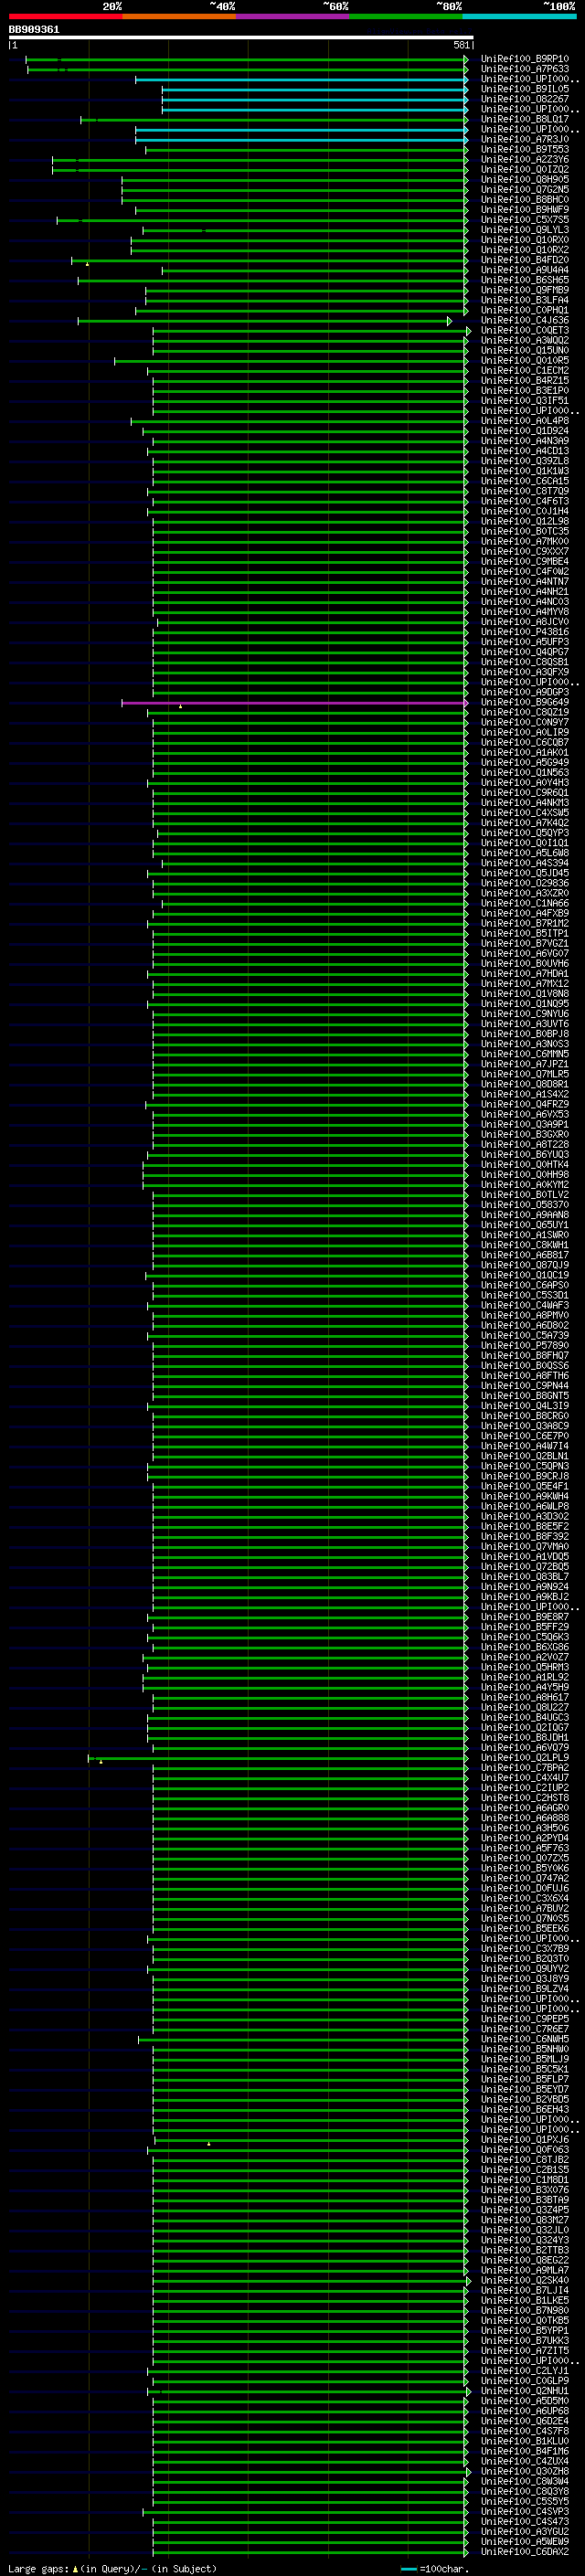Select hit label UniRef100_C3X7B9
Image resolution: width=585 pixels, height=2576 pixels.
point(524,1949)
